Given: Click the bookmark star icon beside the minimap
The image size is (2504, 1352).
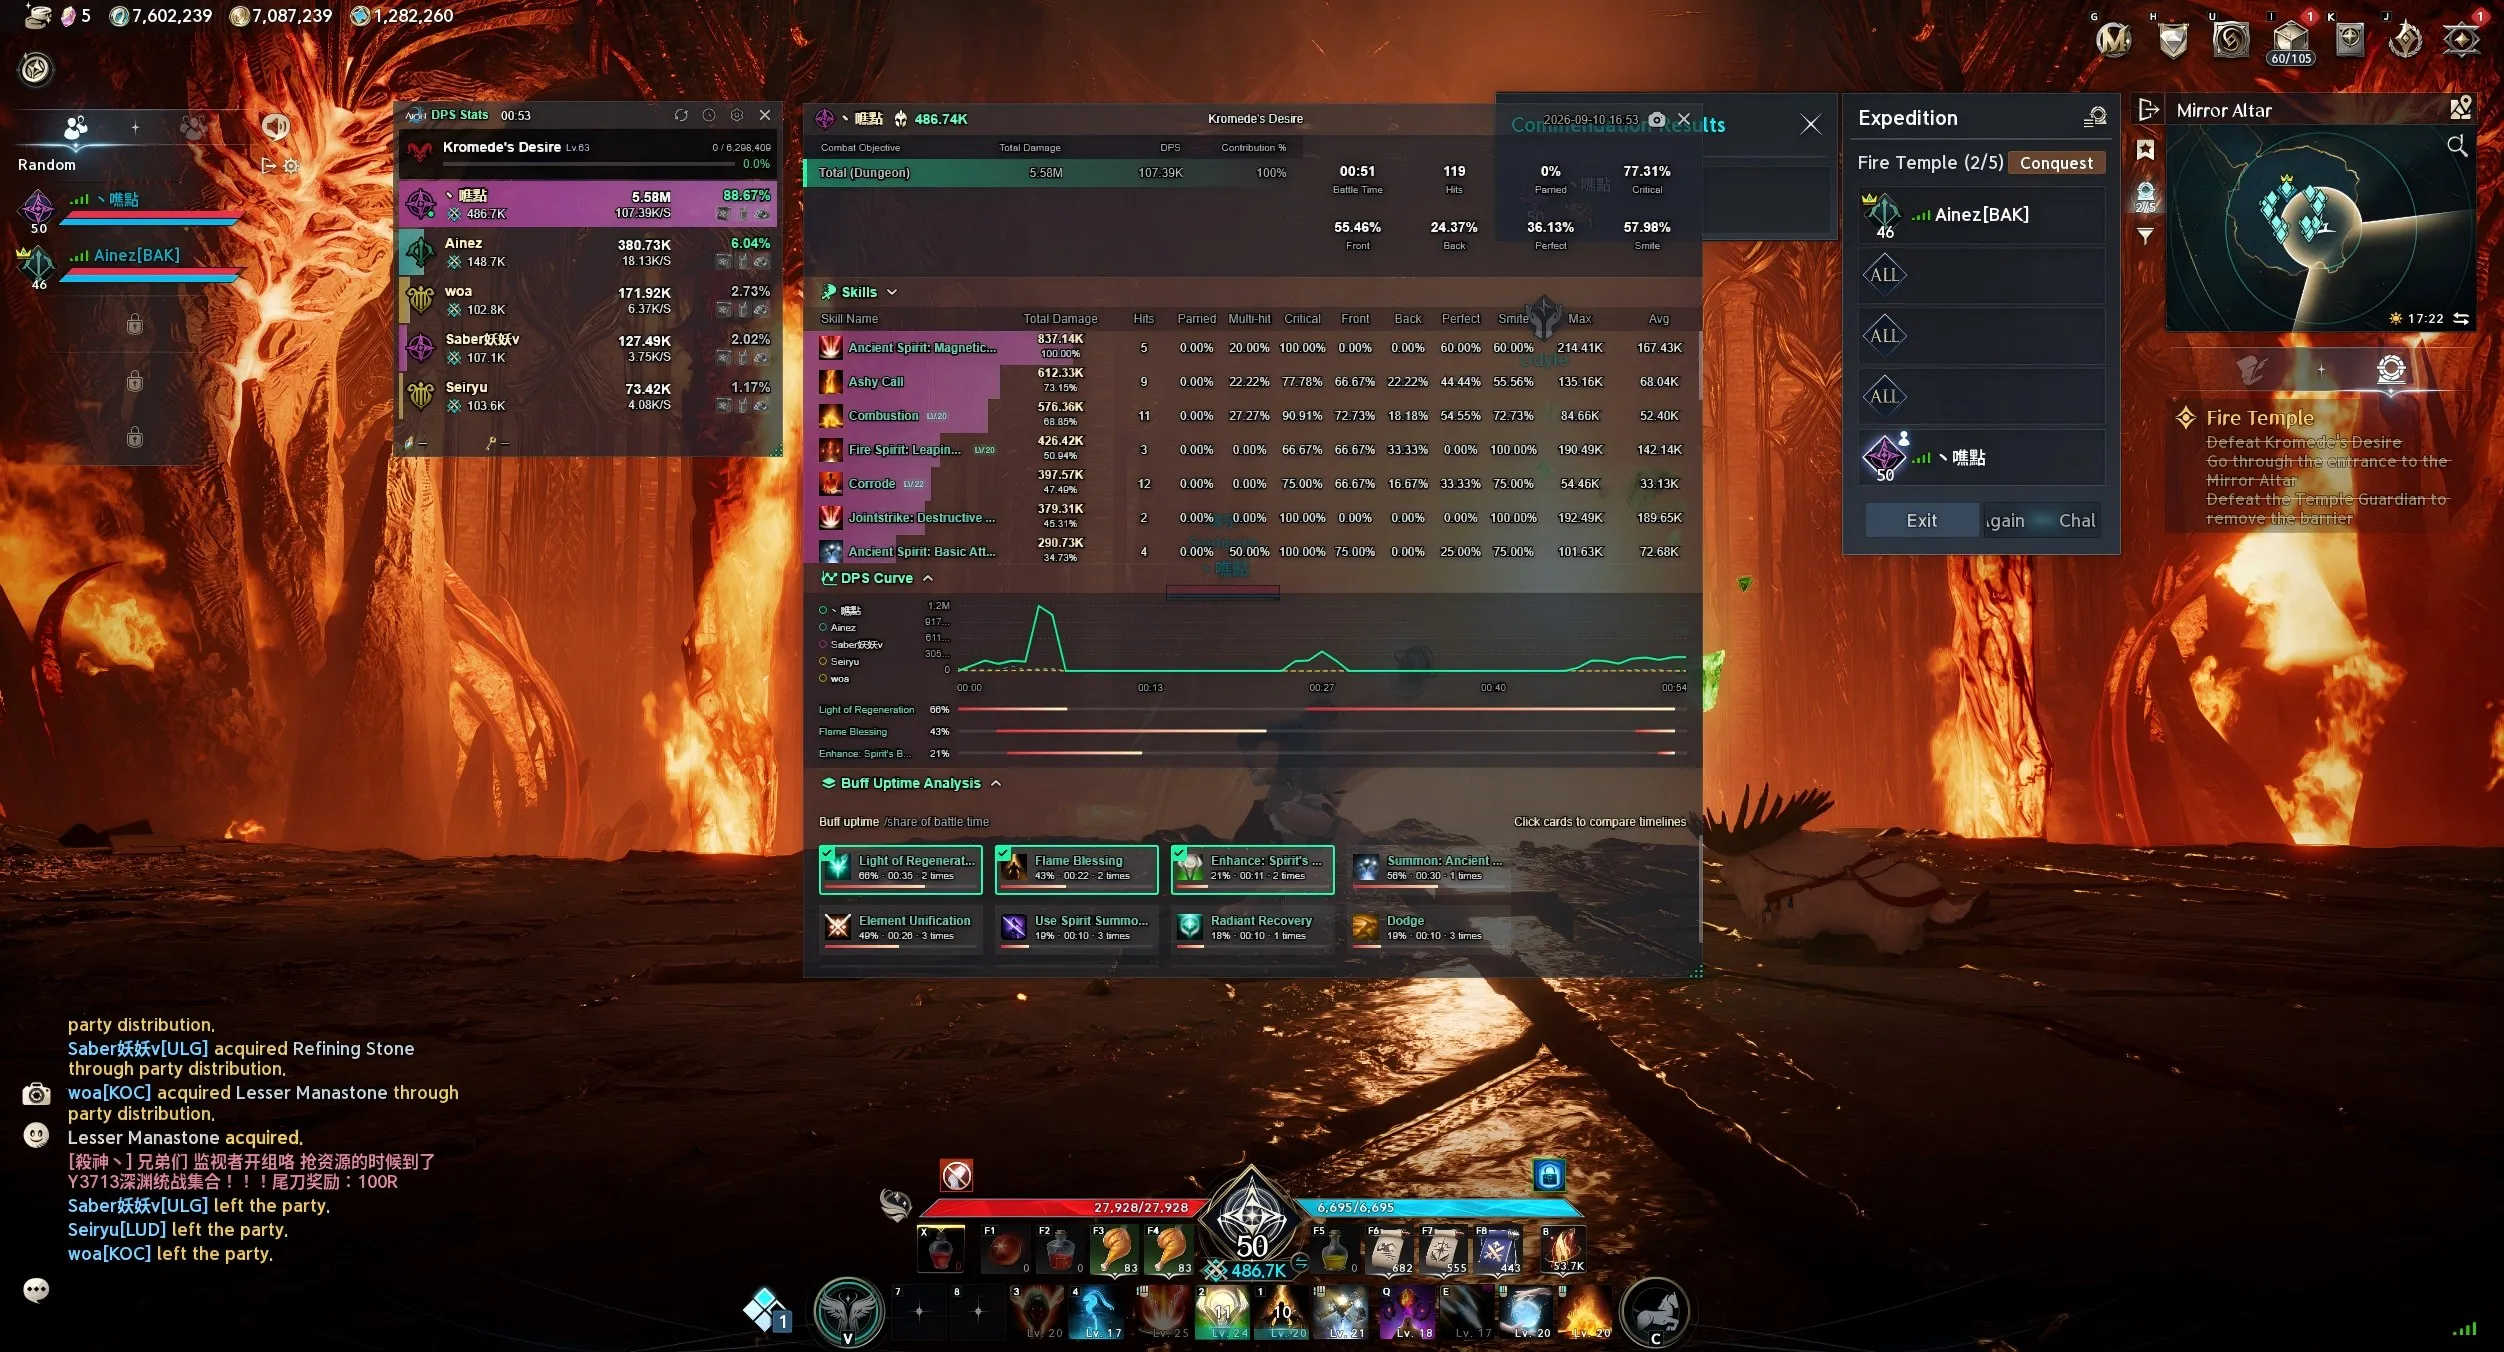Looking at the screenshot, I should click(2145, 150).
